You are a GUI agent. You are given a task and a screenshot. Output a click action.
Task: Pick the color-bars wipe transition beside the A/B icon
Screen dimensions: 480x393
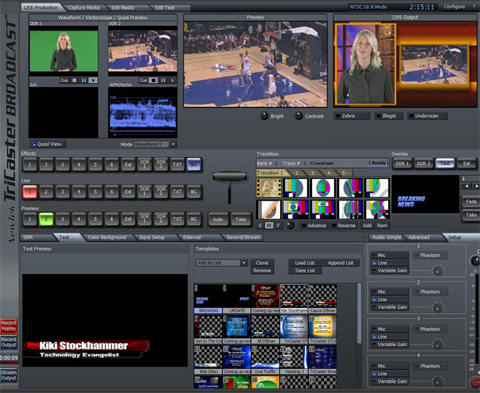click(x=296, y=188)
